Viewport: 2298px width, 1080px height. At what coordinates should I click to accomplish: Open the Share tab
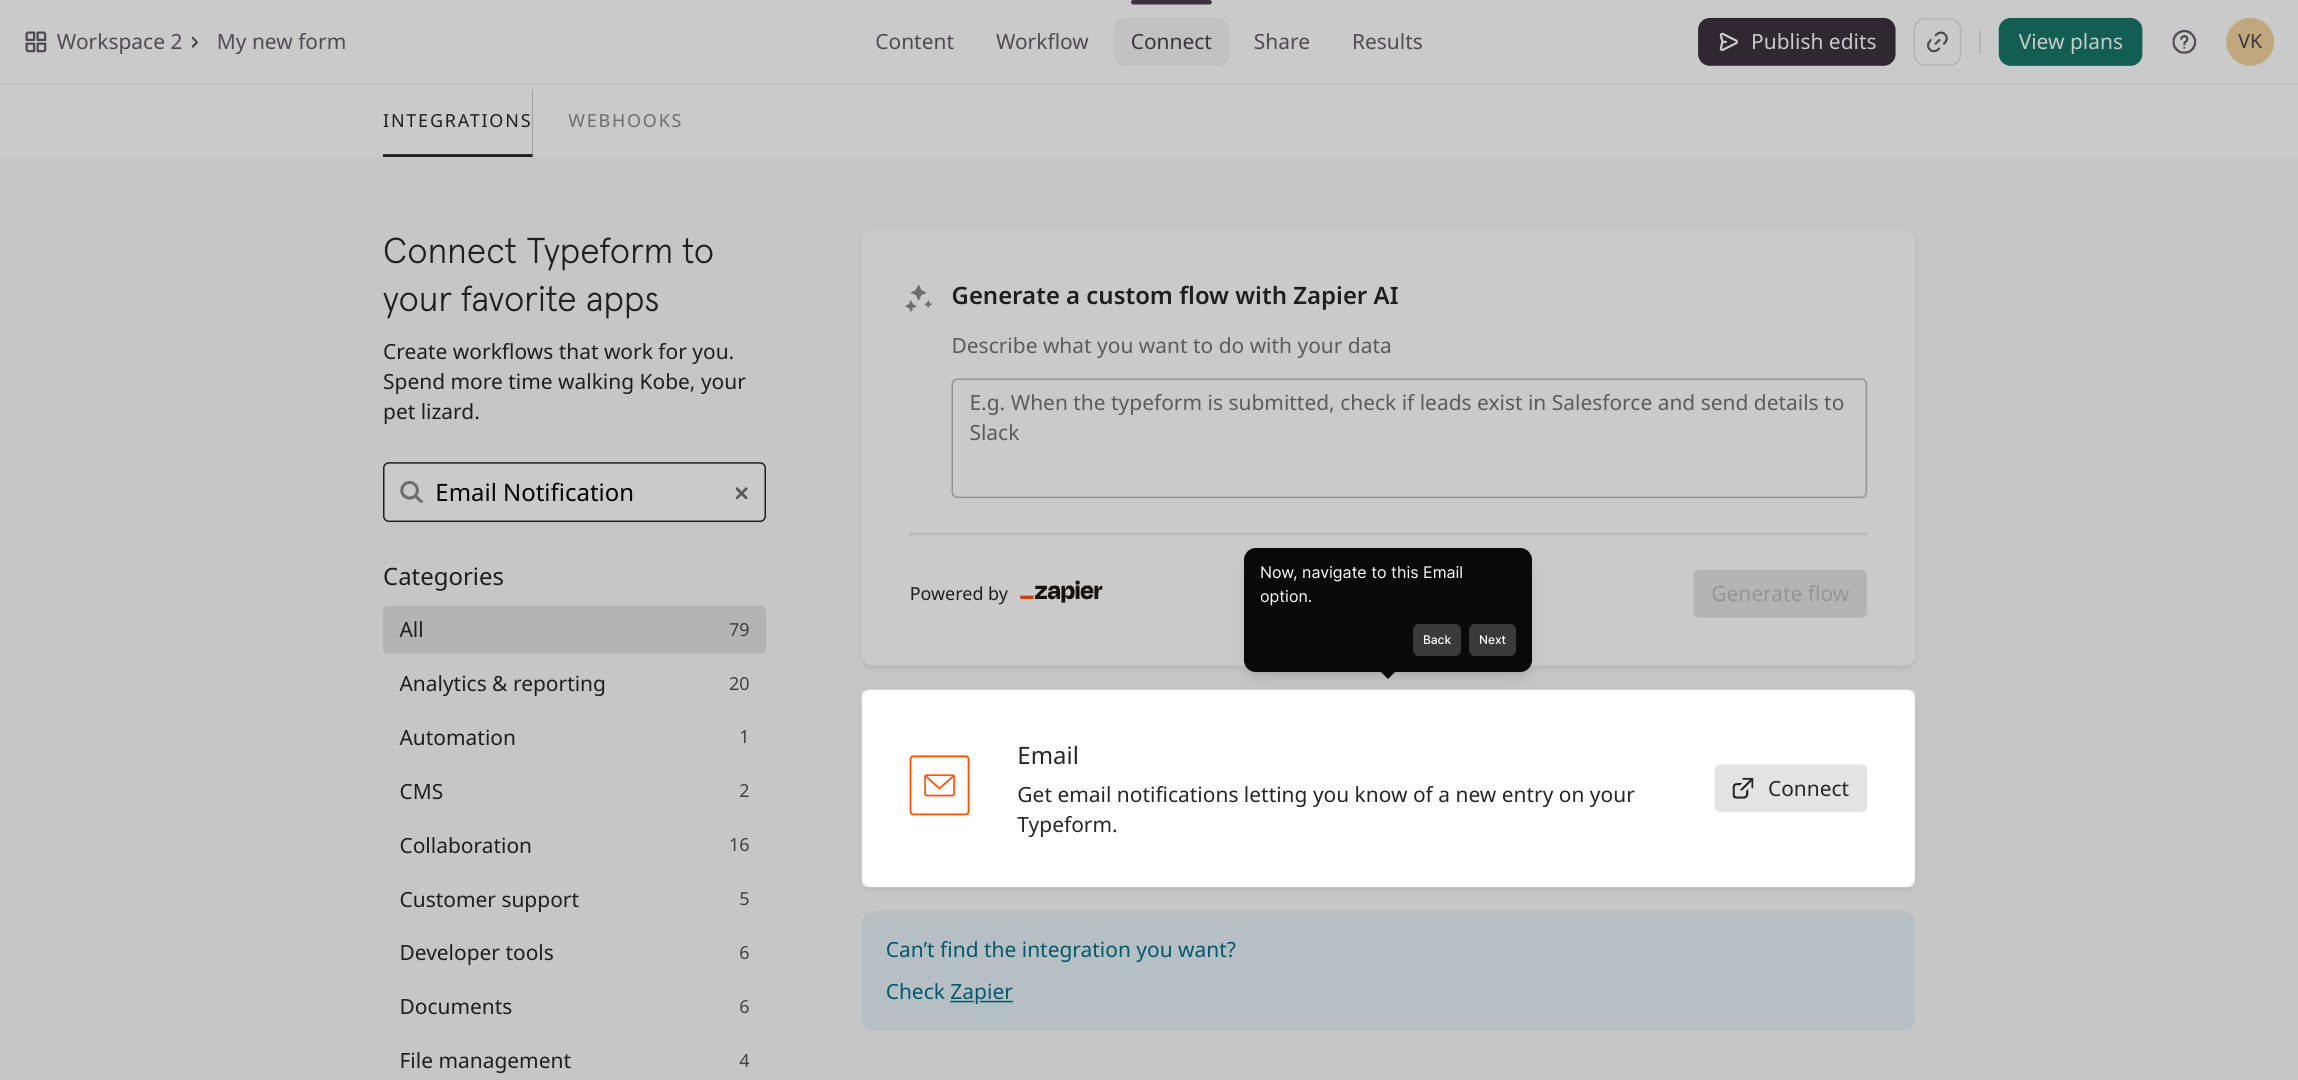point(1281,42)
